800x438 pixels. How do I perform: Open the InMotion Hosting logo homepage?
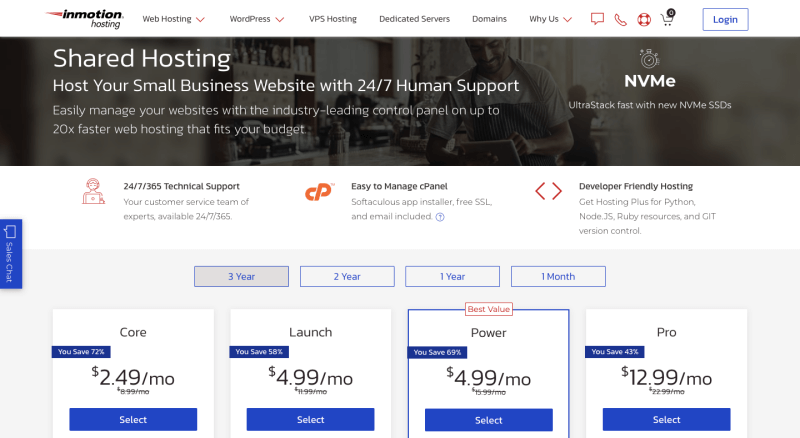pos(85,19)
